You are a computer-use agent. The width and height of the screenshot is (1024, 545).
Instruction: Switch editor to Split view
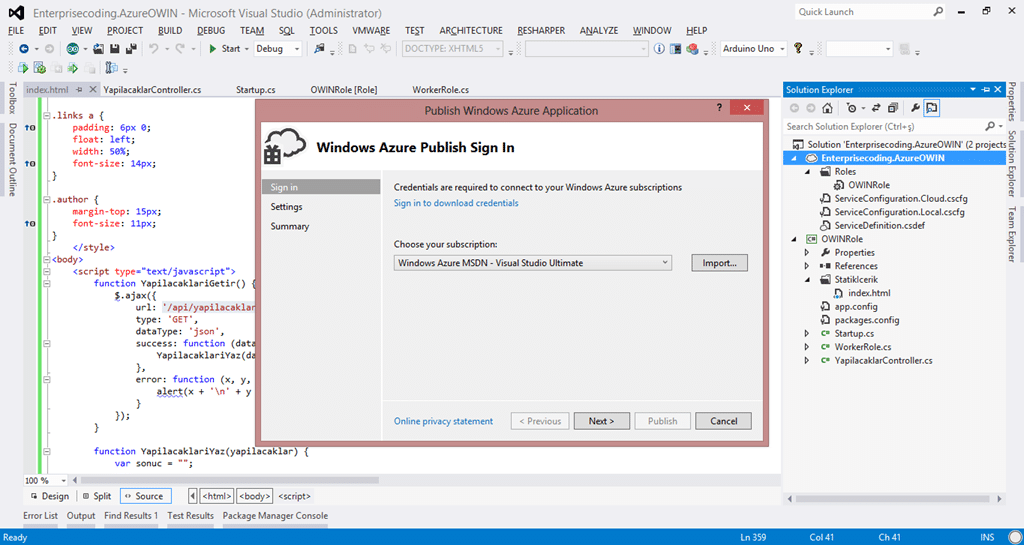click(x=97, y=496)
